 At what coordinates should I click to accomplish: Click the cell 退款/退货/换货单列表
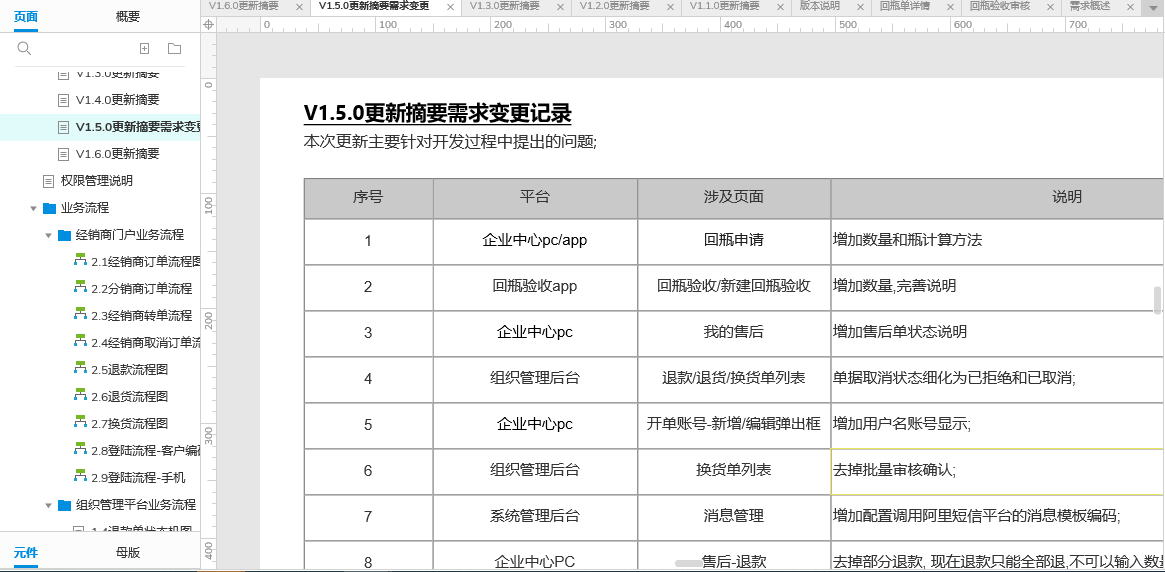(x=734, y=379)
